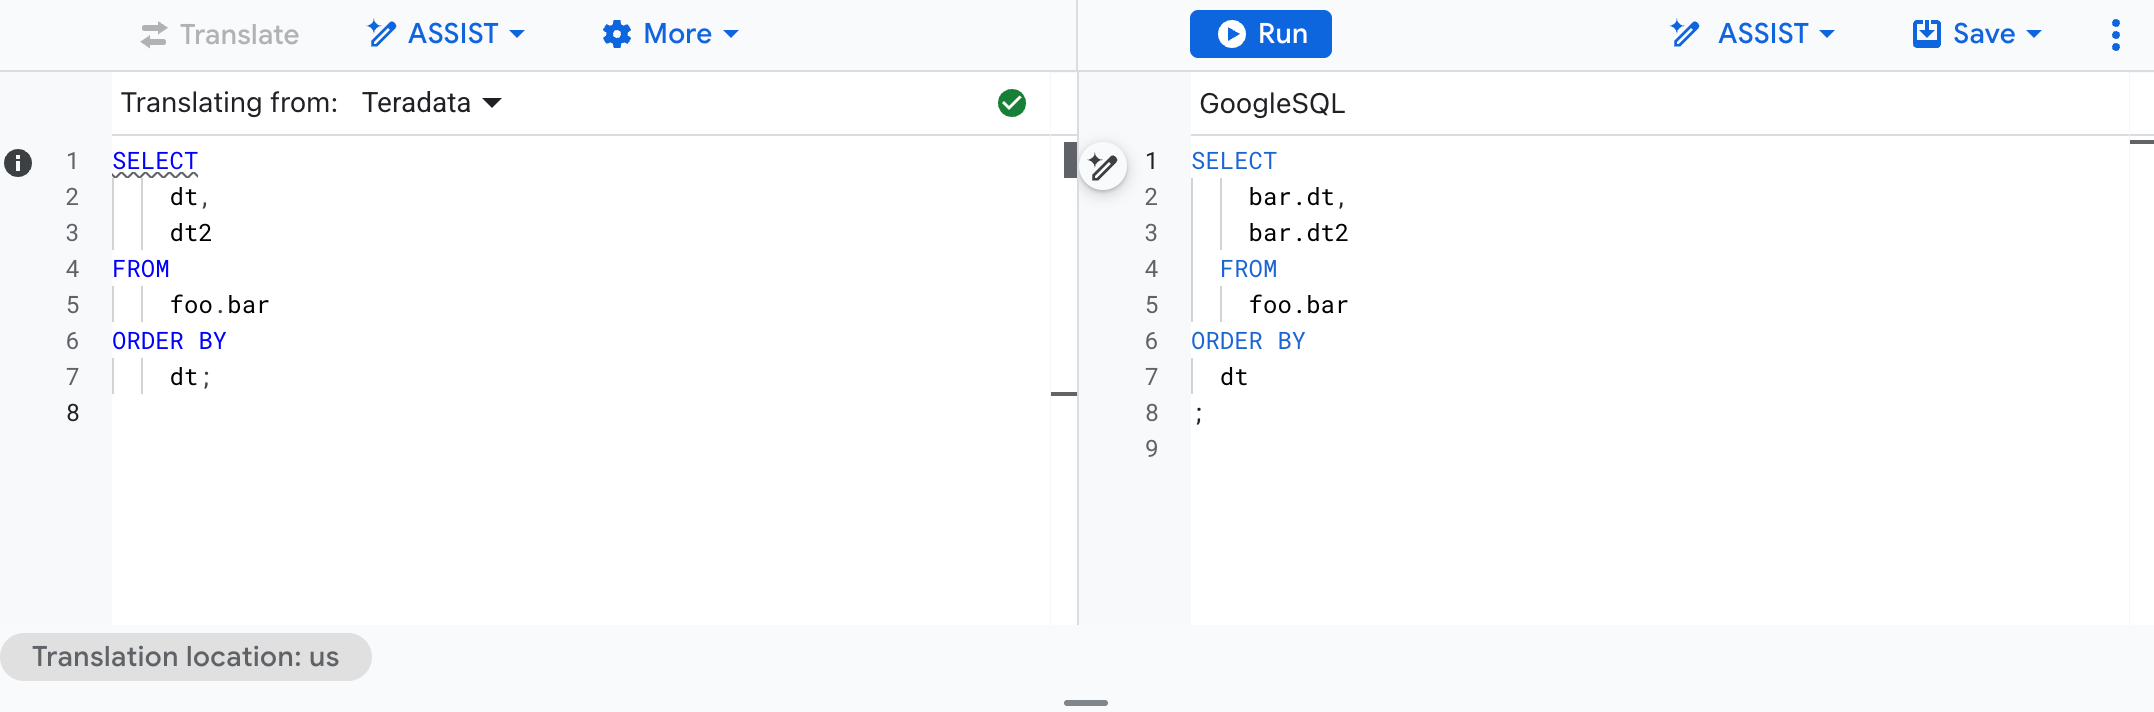Click the SELECT keyword in Teradata editor
The image size is (2154, 712).
[x=155, y=161]
